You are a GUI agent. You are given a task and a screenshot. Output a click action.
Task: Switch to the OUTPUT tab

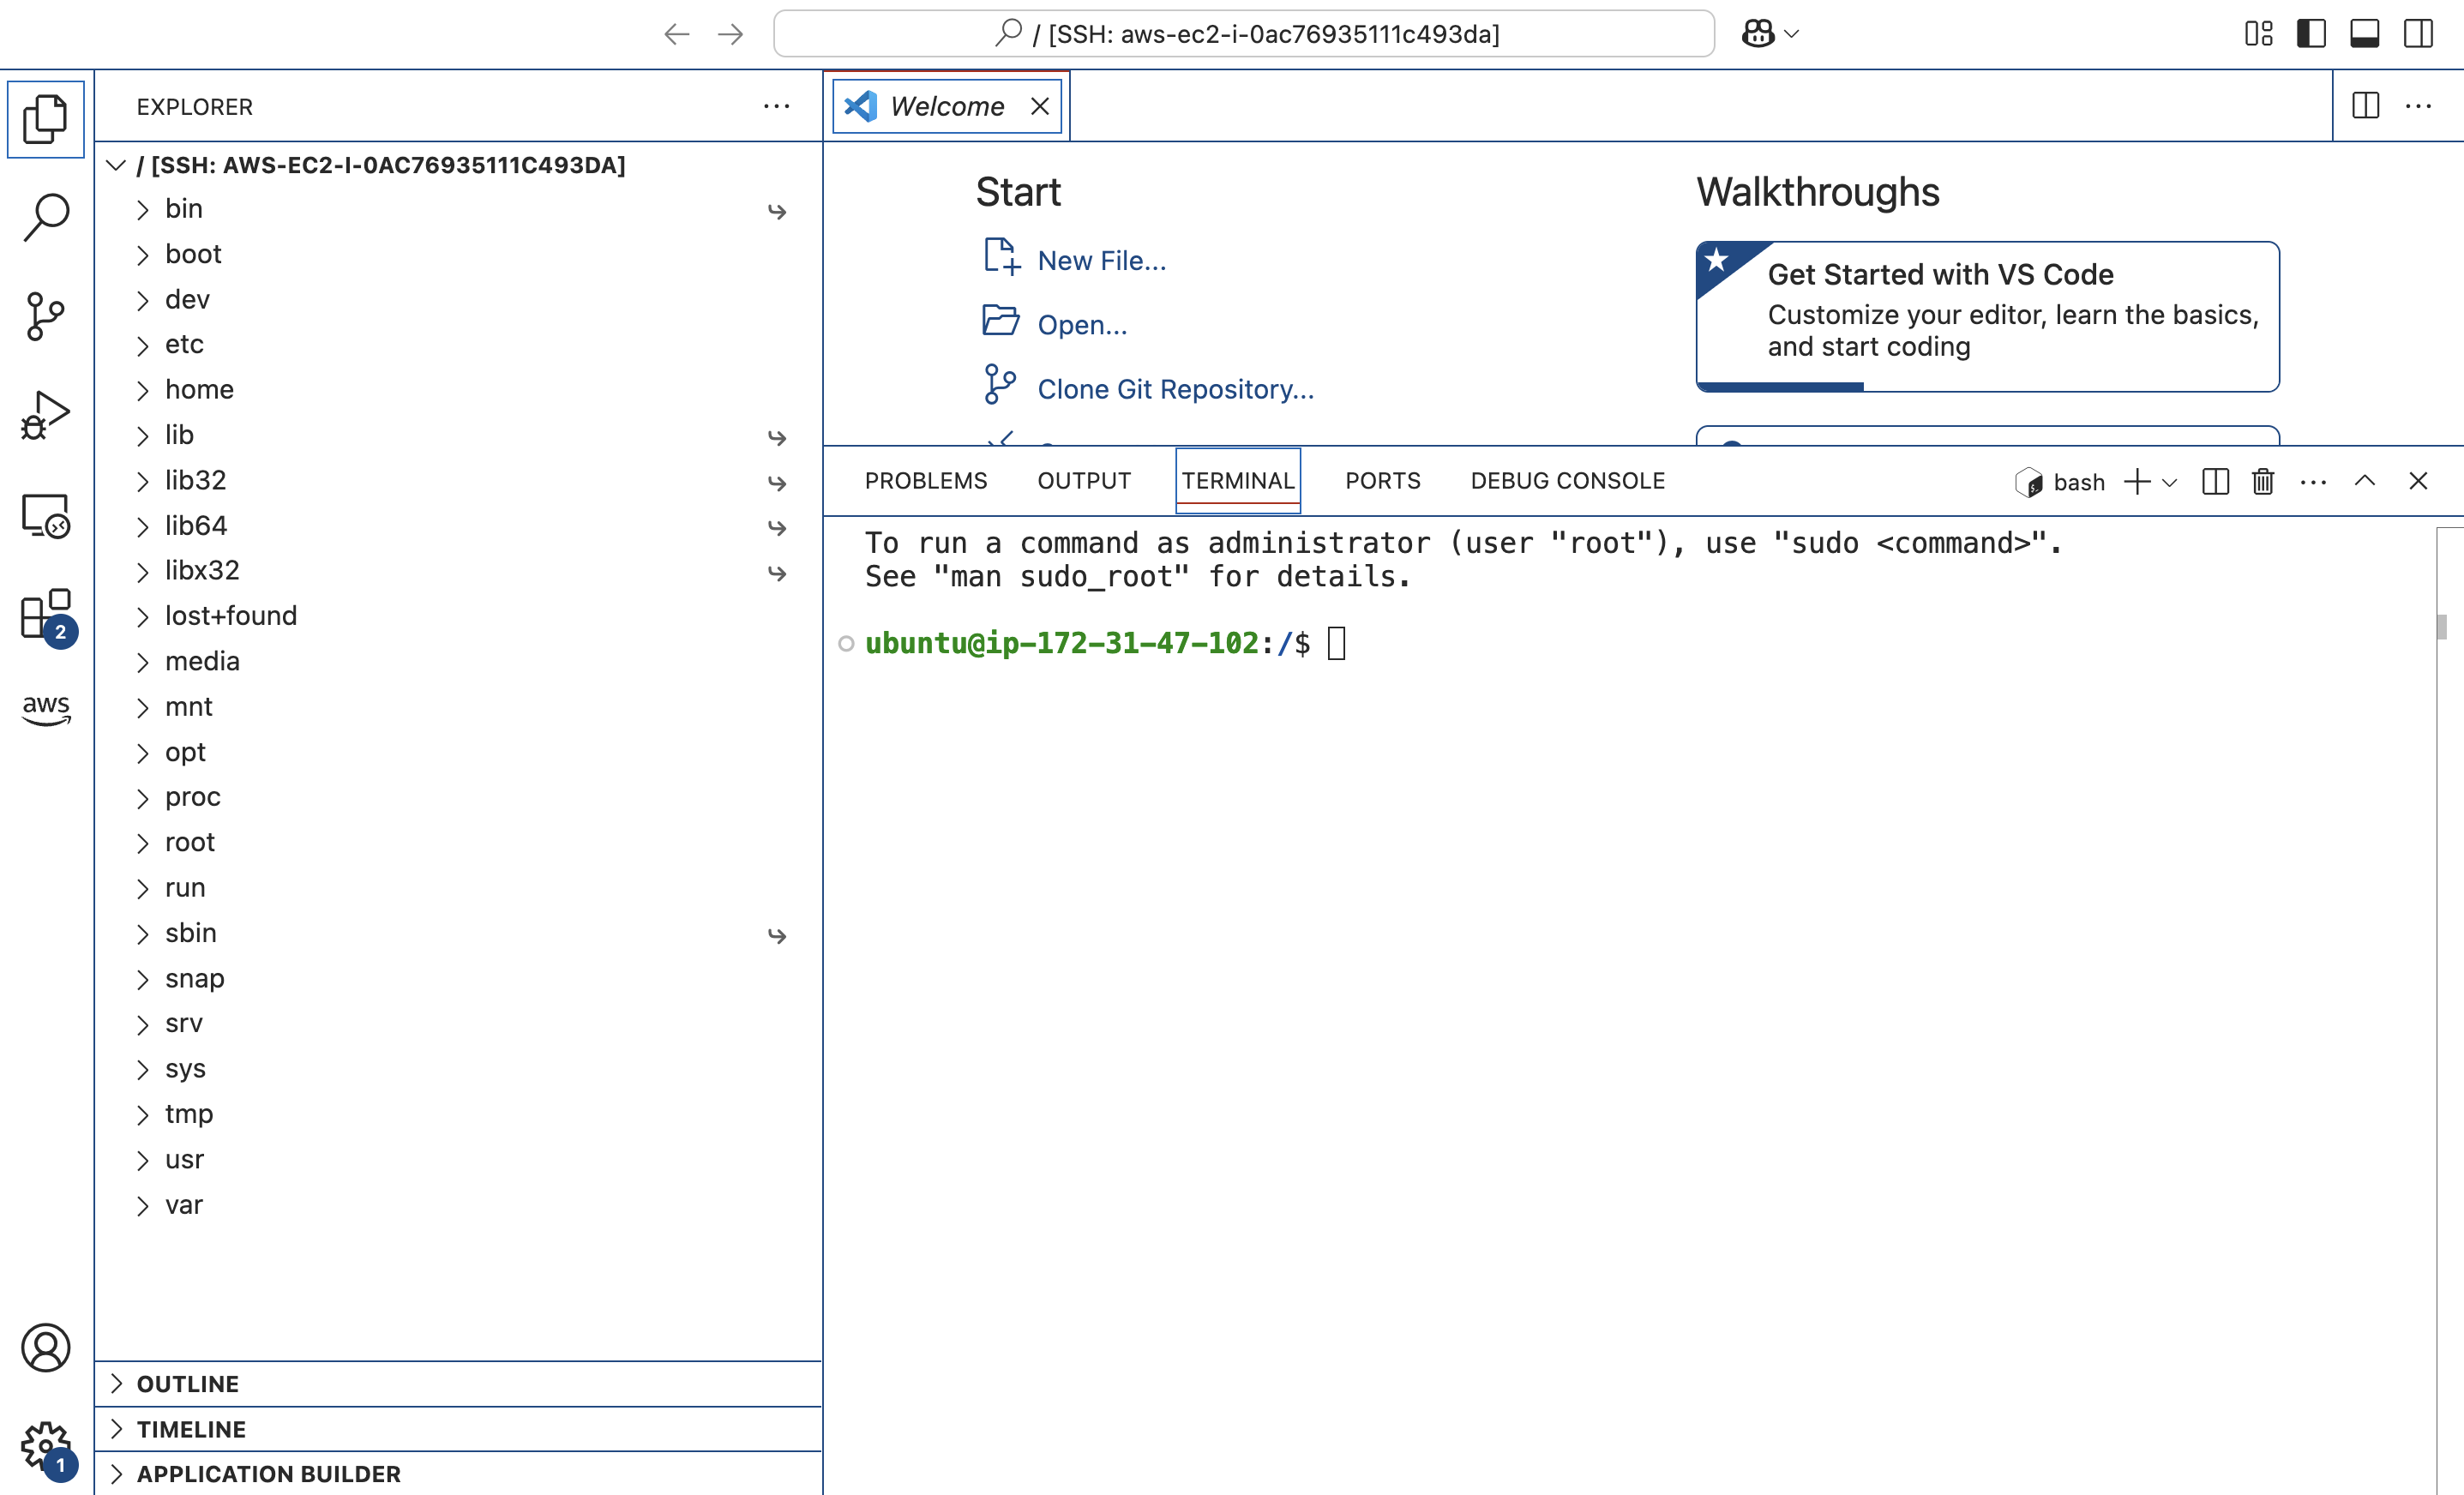pos(1084,481)
